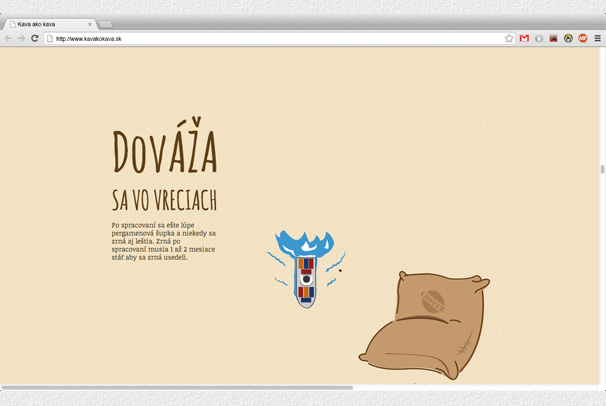The image size is (606, 406).
Task: Click the vertical scrollbar thumb
Action: pos(602,170)
